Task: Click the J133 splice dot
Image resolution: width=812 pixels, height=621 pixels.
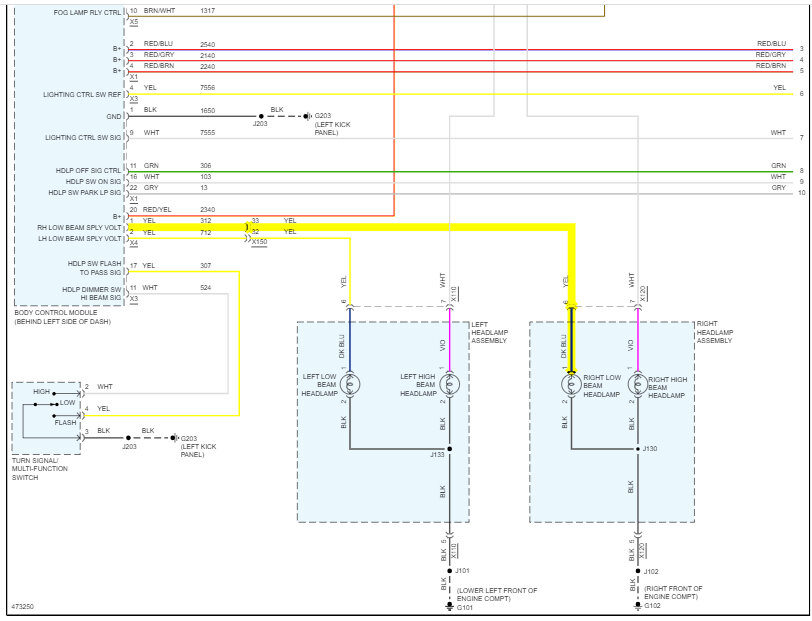Action: point(450,449)
